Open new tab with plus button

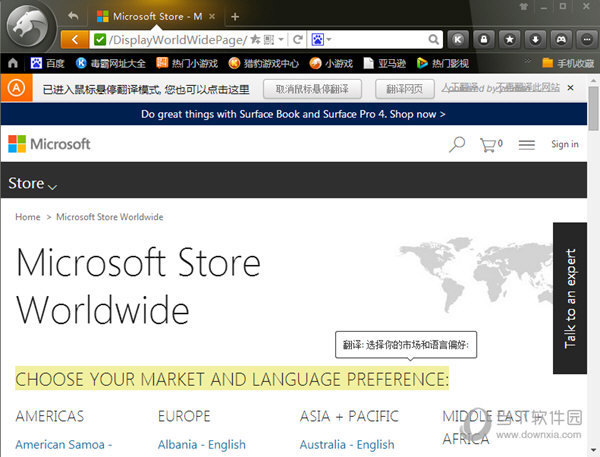point(235,17)
